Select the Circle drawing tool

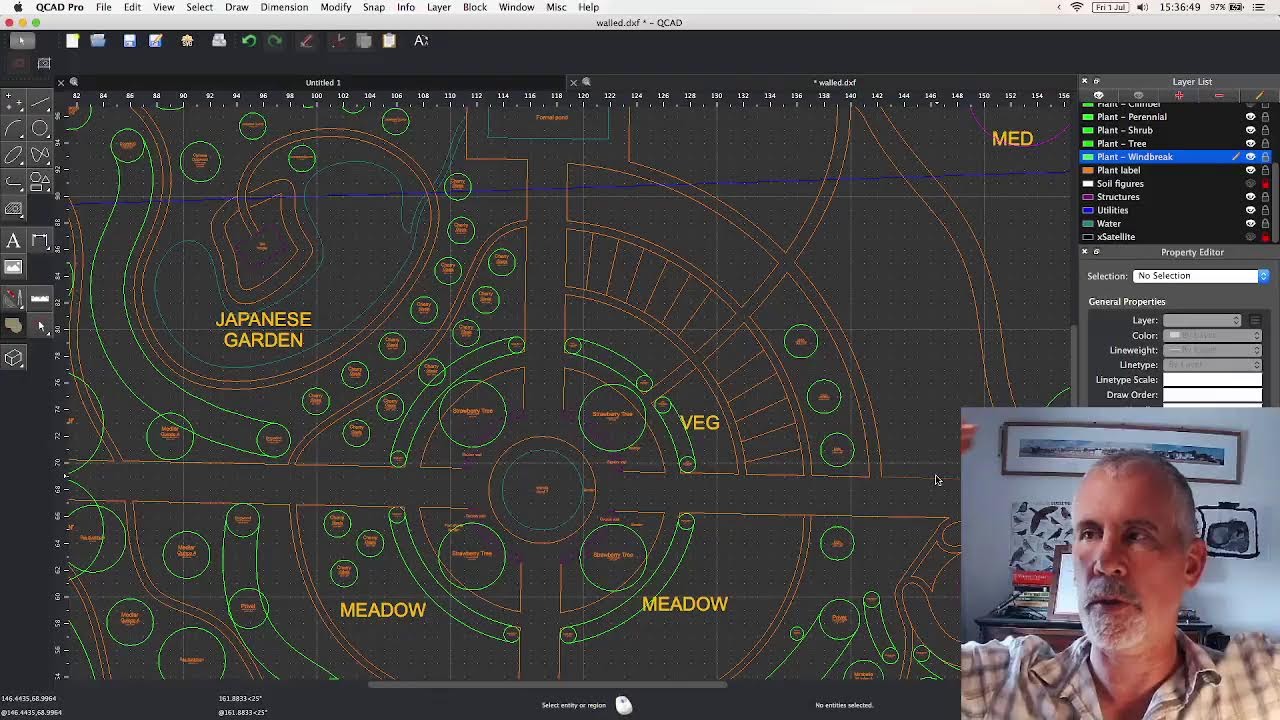point(40,128)
